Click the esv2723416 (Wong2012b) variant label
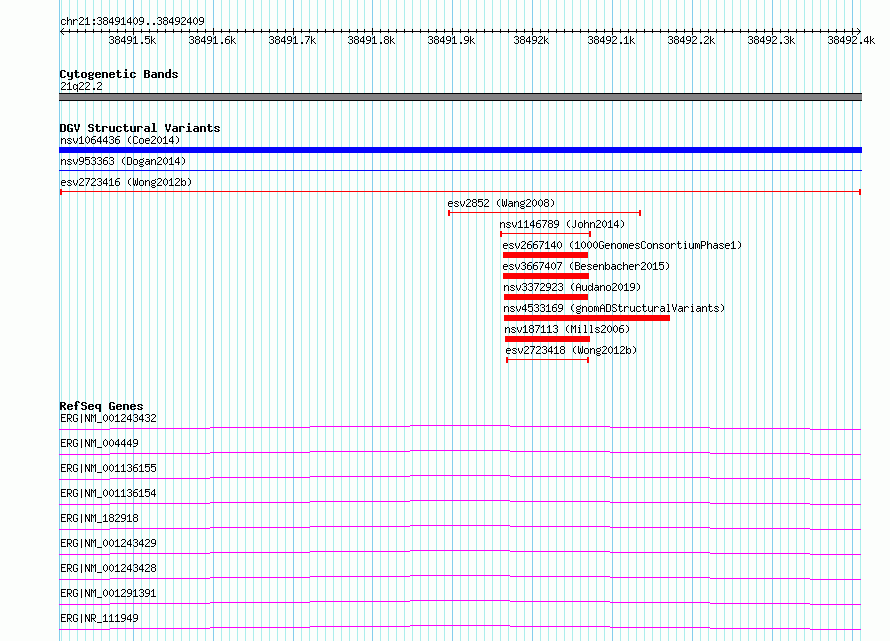Image resolution: width=890 pixels, height=641 pixels. (126, 182)
